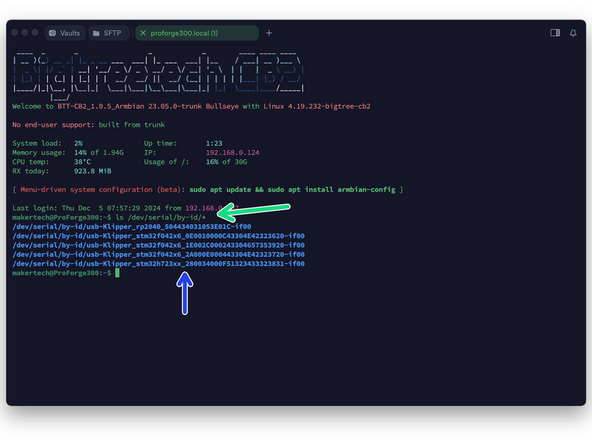This screenshot has width=592, height=444.
Task: Click the 'RX today: 923.8 MiB' entry
Action: (62, 171)
